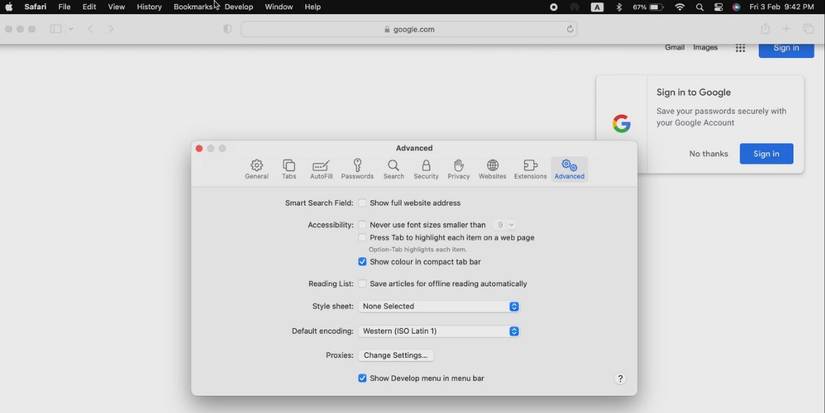Reload the page in address bar
This screenshot has width=825, height=413.
pos(570,29)
